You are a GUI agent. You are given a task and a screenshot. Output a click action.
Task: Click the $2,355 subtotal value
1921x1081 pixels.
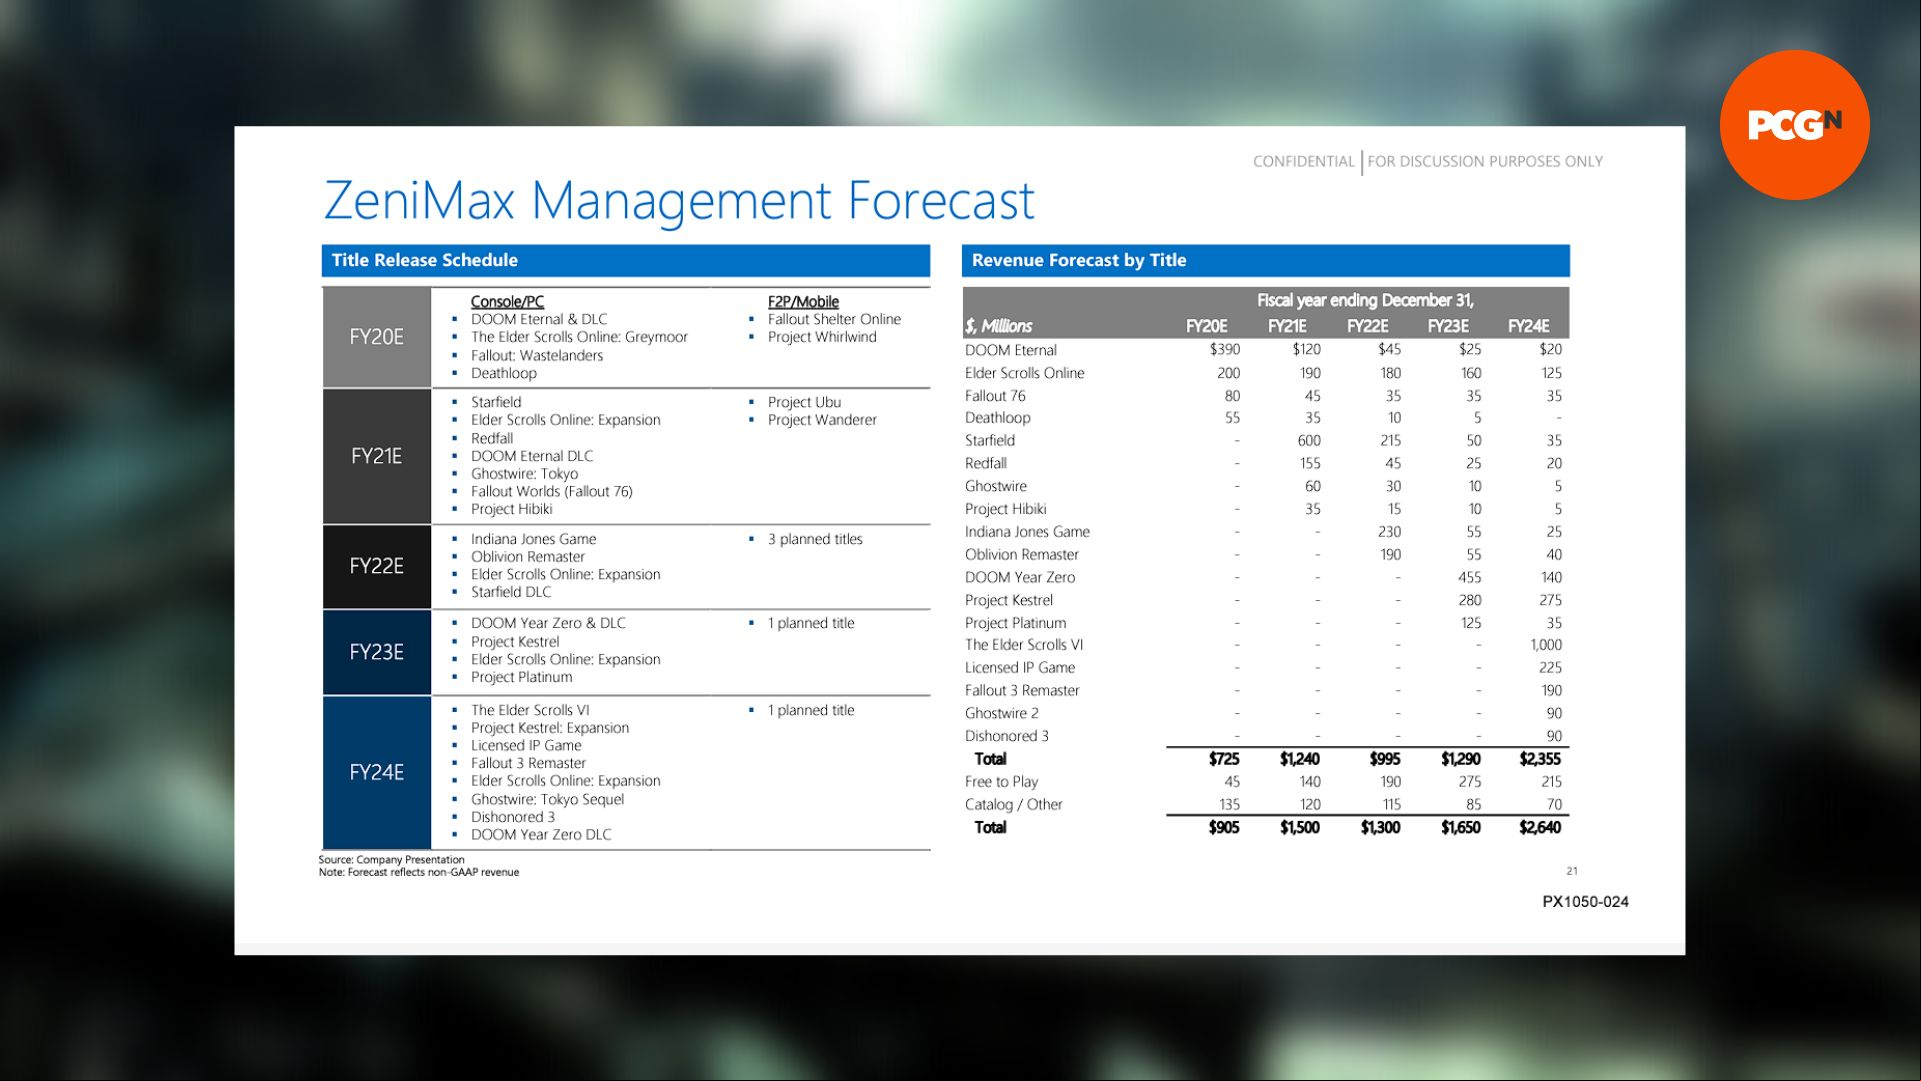1540,759
